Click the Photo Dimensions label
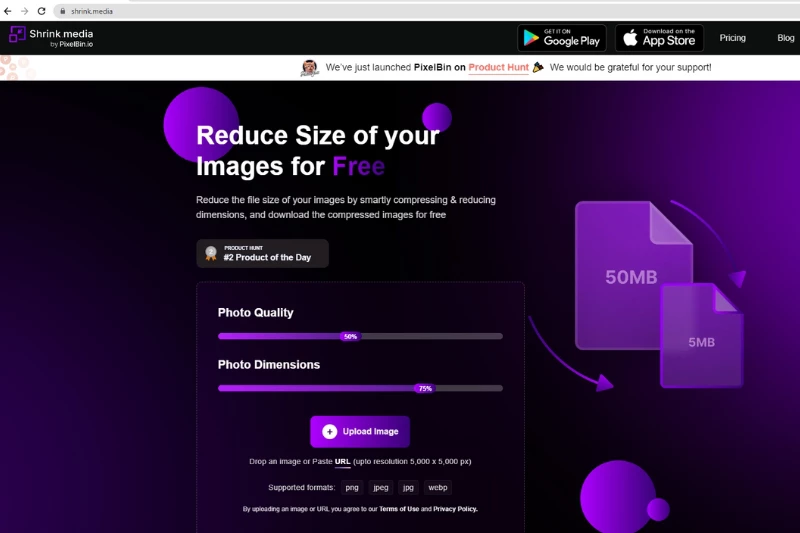The height and width of the screenshot is (533, 800). [269, 365]
